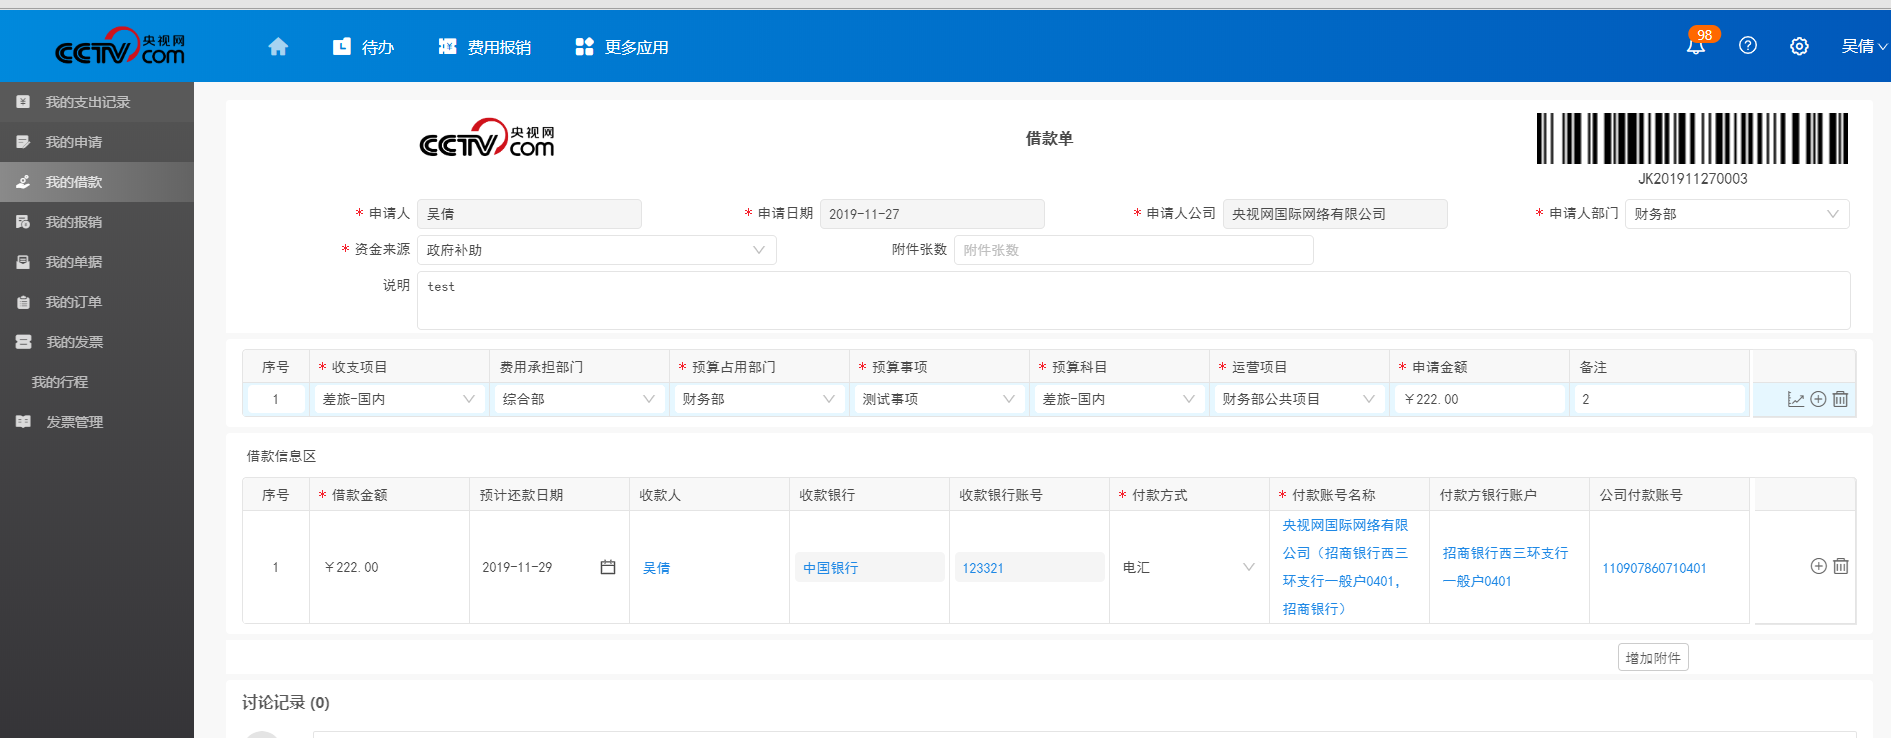Click the 附件张数 input field
Viewport: 1891px width, 738px height.
1133,250
